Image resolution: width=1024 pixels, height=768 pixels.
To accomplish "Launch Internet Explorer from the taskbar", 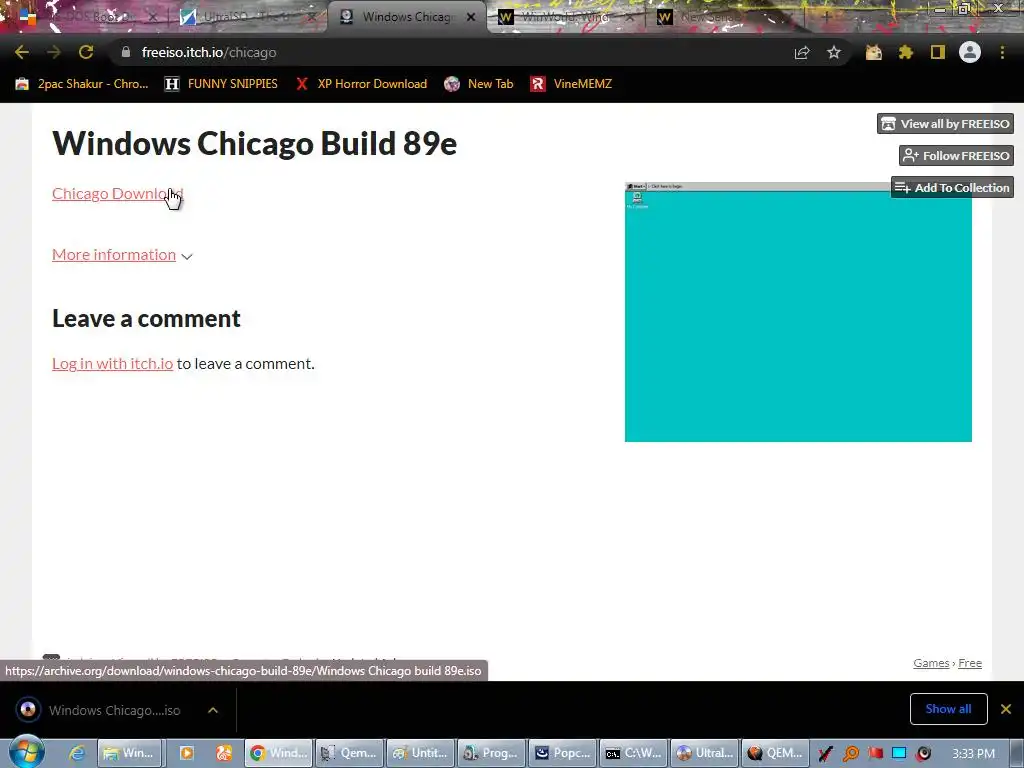I will click(x=76, y=753).
